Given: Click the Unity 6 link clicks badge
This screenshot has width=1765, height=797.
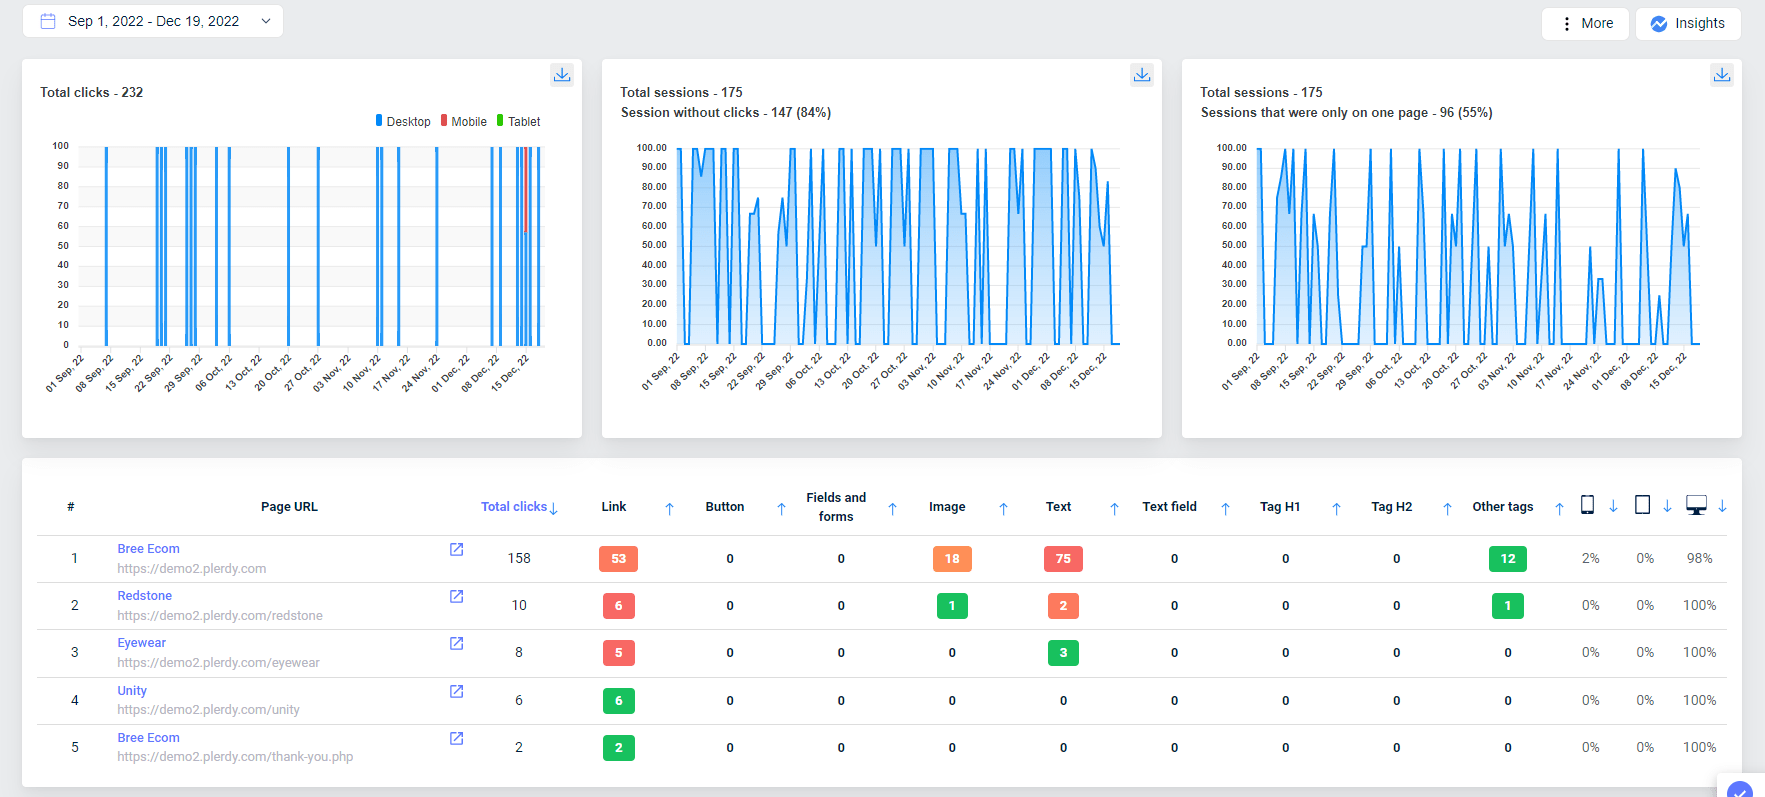Looking at the screenshot, I should tap(618, 701).
